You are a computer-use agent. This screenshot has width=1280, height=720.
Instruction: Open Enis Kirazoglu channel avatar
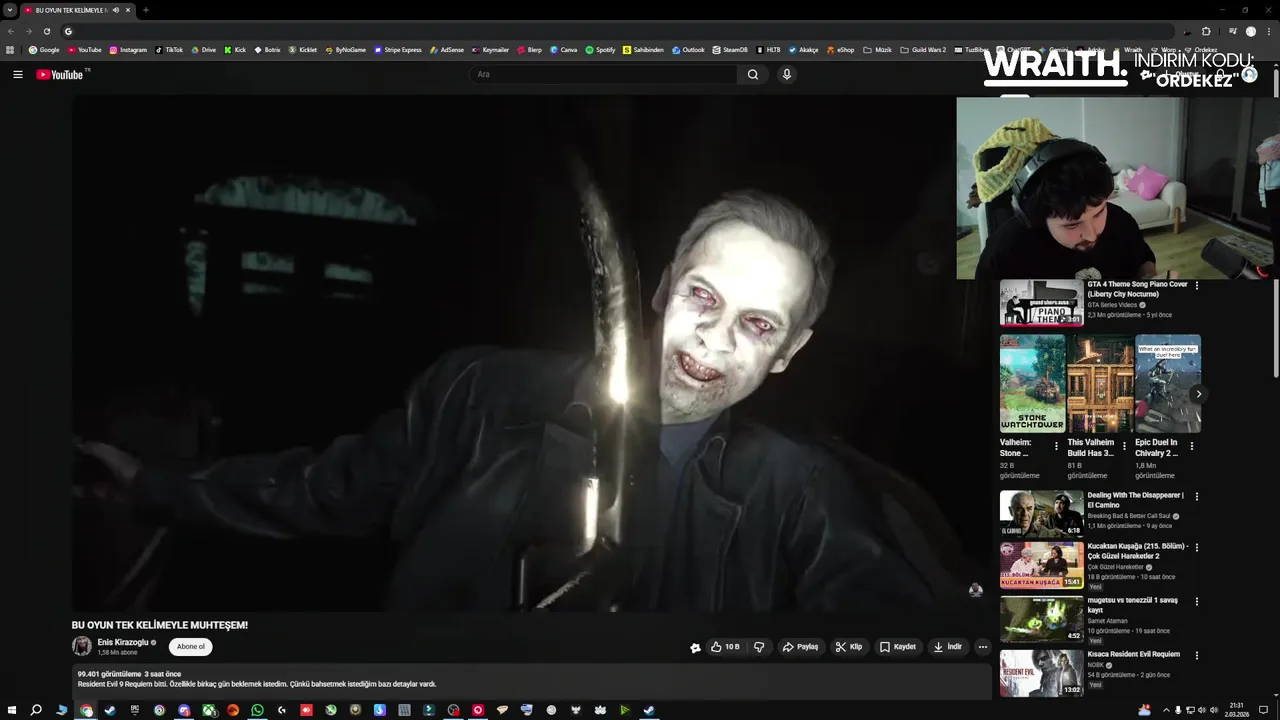coord(81,647)
